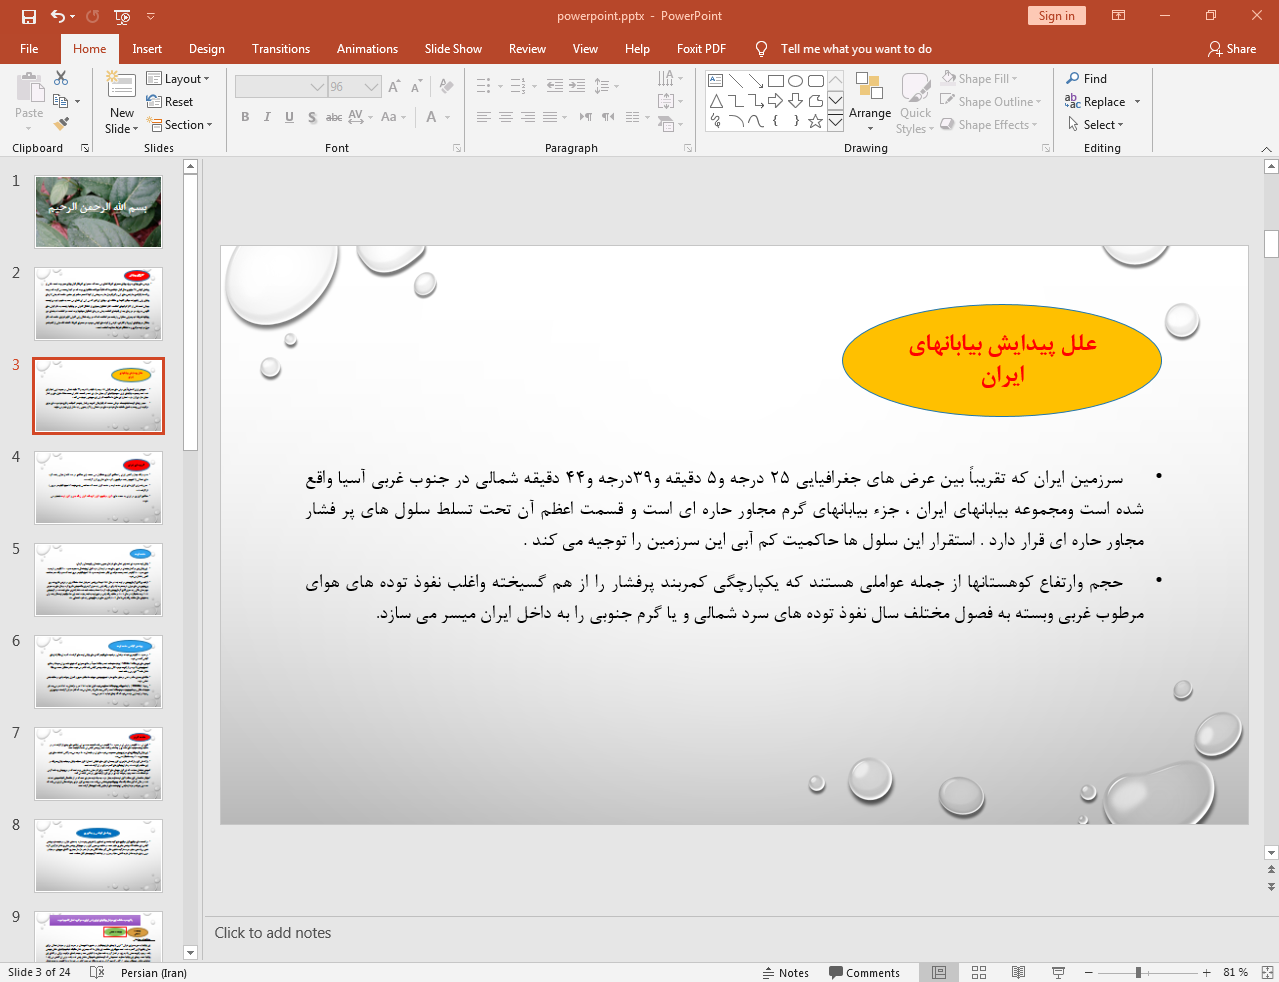This screenshot has width=1279, height=982.
Task: Toggle Italic formatting button
Action: [267, 117]
